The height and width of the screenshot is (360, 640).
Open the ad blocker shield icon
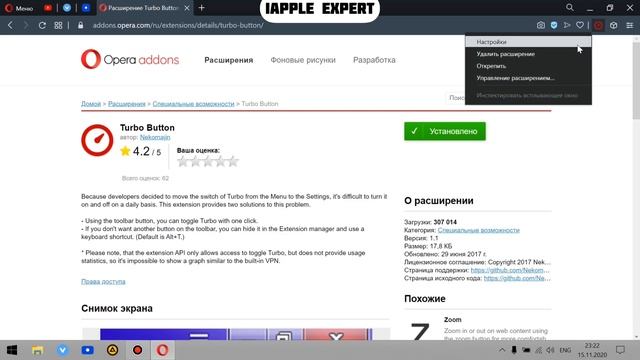pos(554,25)
